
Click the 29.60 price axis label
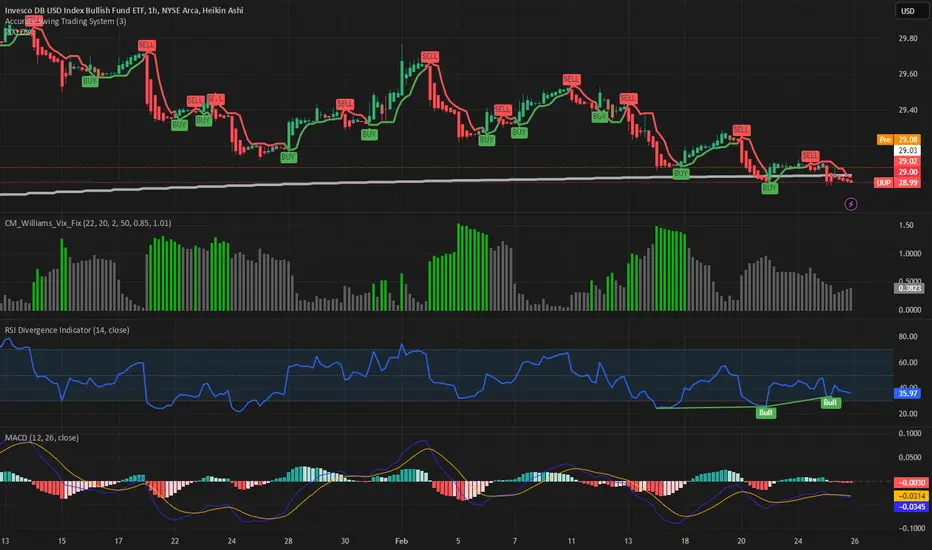point(907,74)
